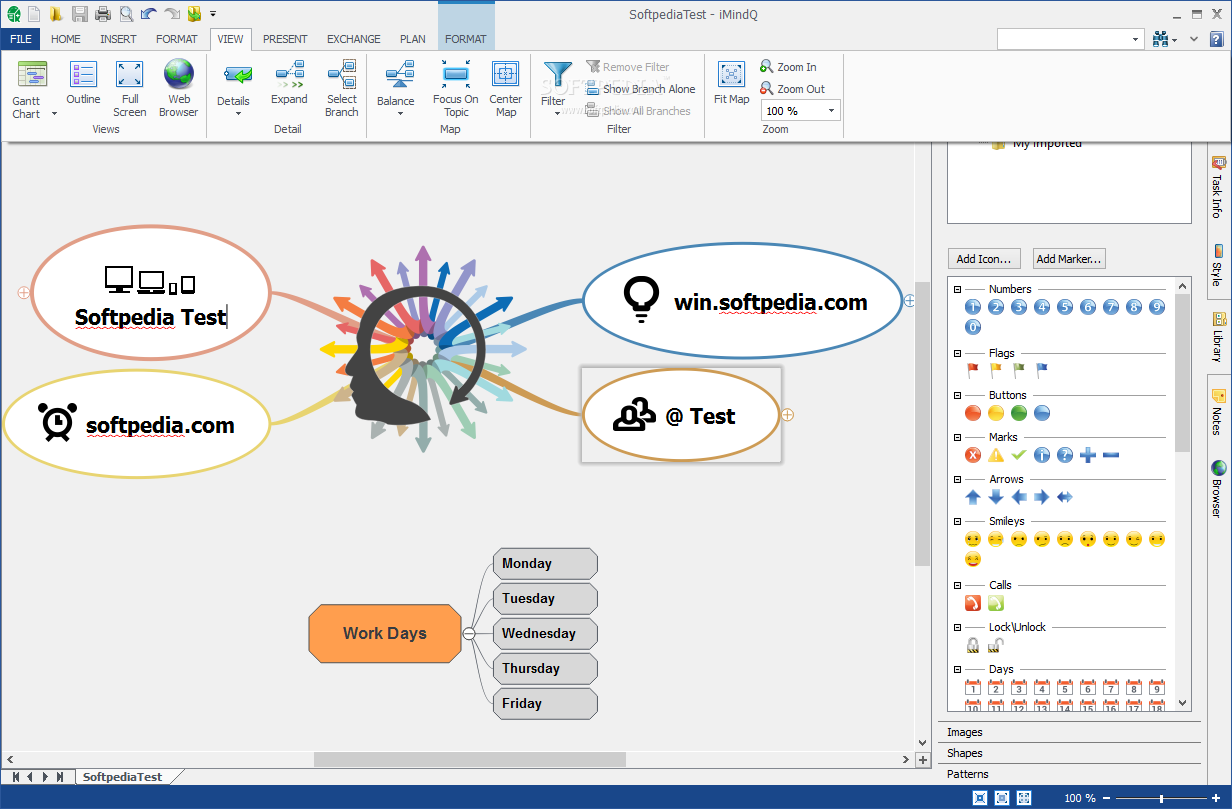Viewport: 1232px width, 809px height.
Task: Insert the green check mark icon
Action: tap(1019, 455)
